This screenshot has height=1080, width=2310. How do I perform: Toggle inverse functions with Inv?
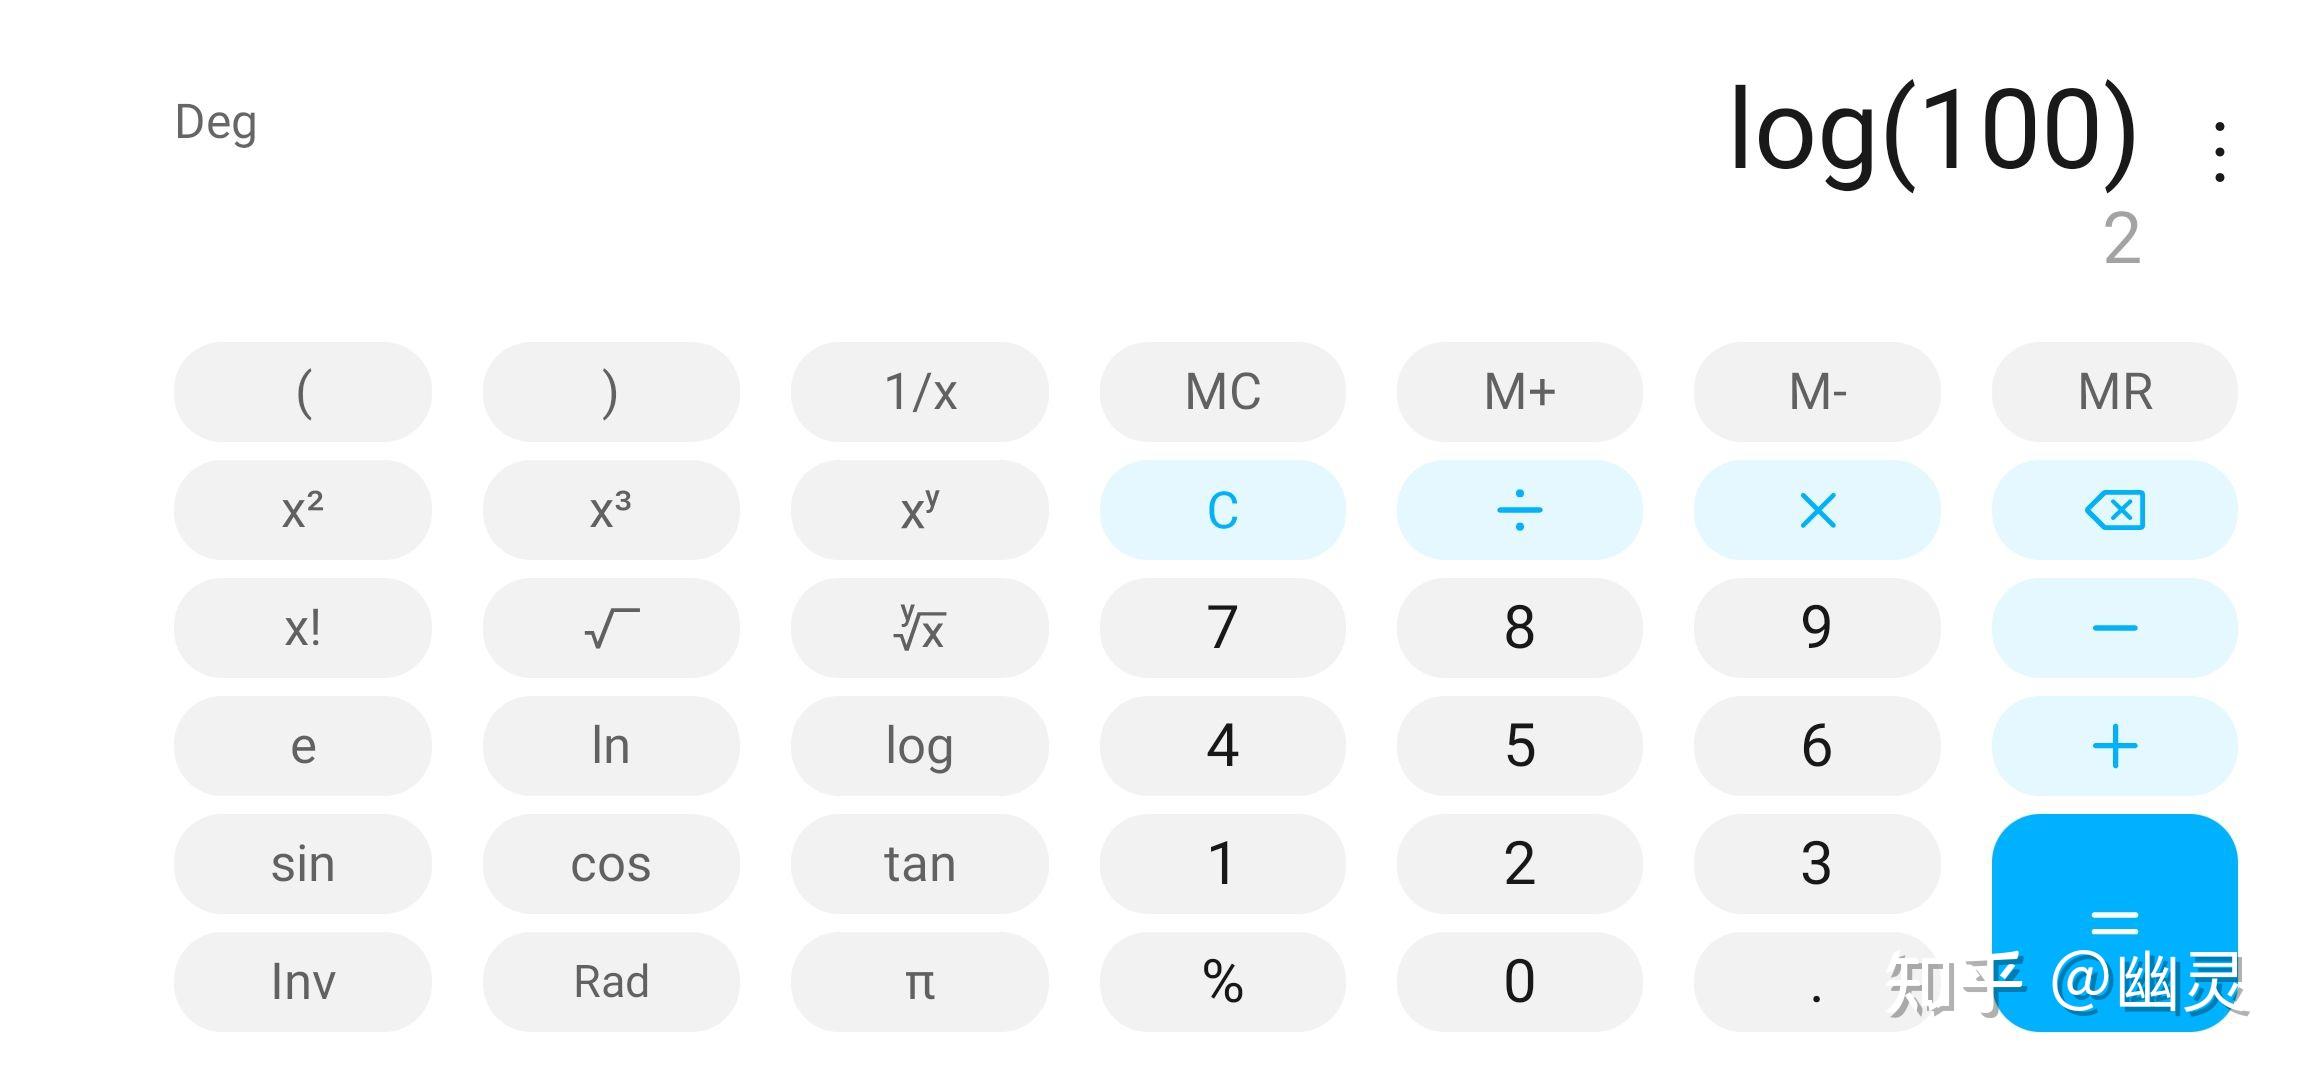pyautogui.click(x=302, y=982)
